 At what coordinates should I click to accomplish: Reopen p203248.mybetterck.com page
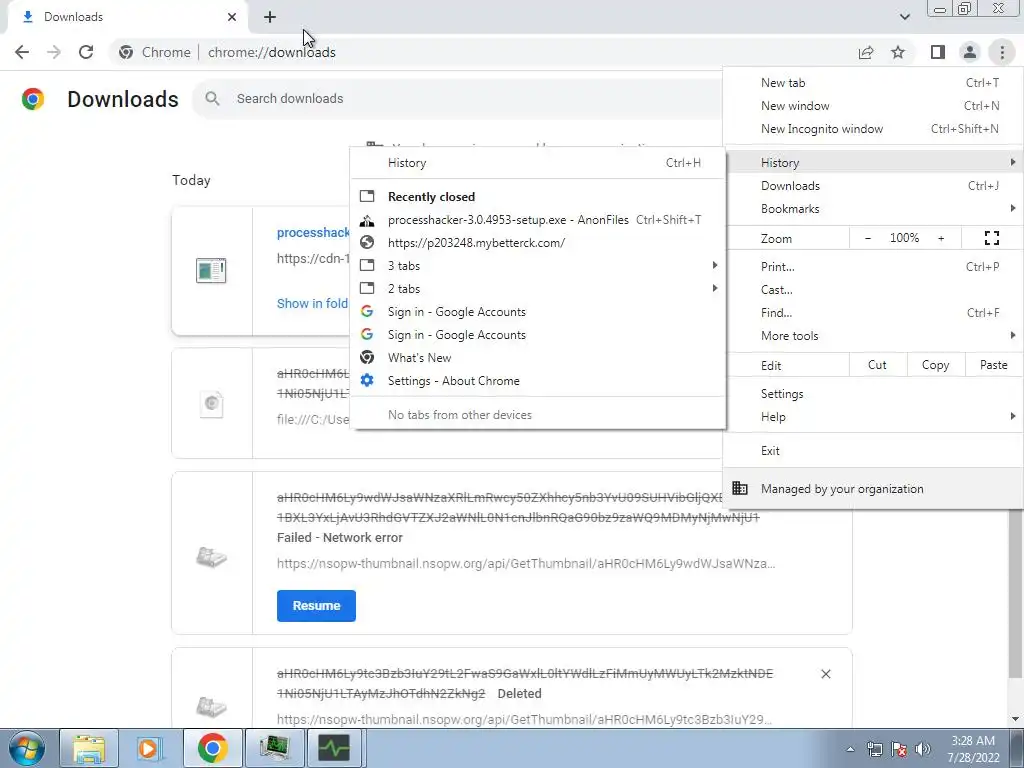pyautogui.click(x=537, y=242)
